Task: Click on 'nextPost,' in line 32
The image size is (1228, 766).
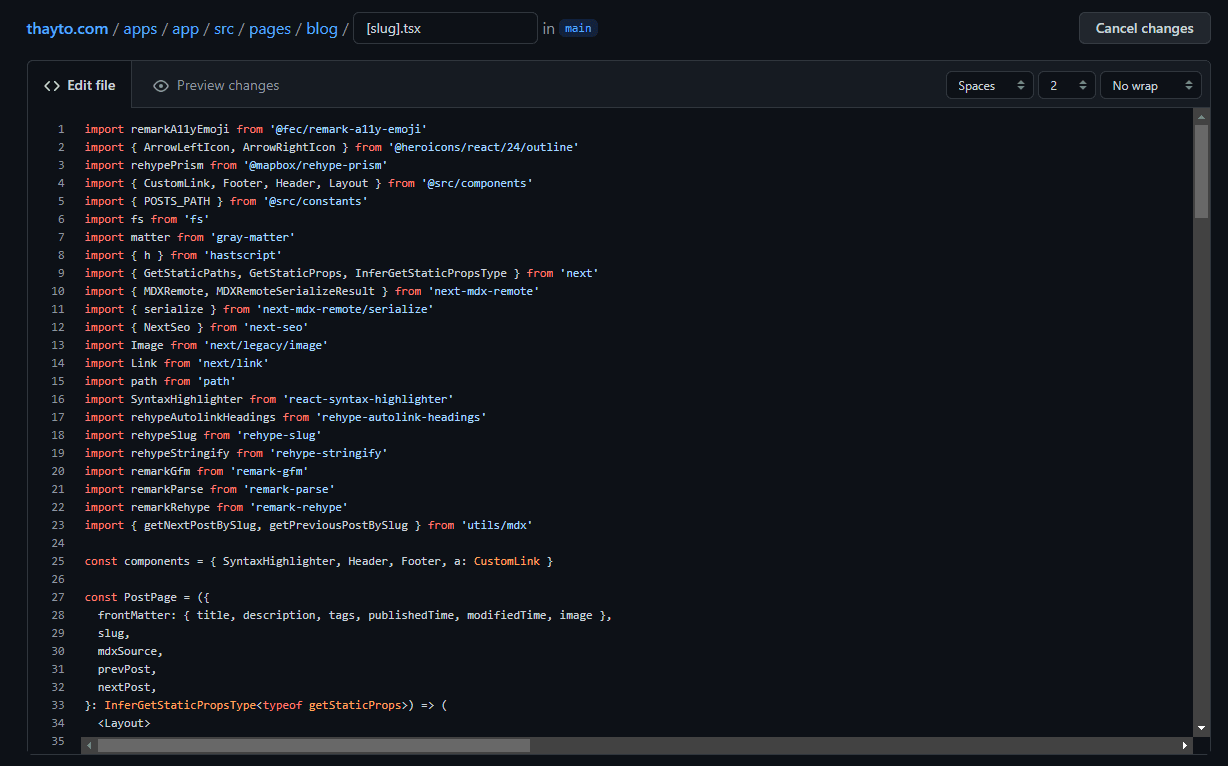Action: 127,687
